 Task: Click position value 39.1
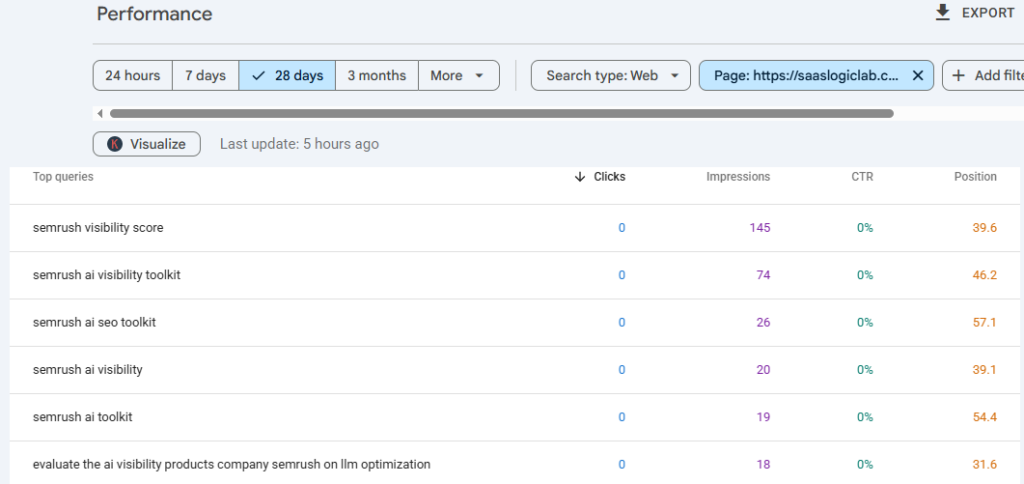tap(985, 370)
